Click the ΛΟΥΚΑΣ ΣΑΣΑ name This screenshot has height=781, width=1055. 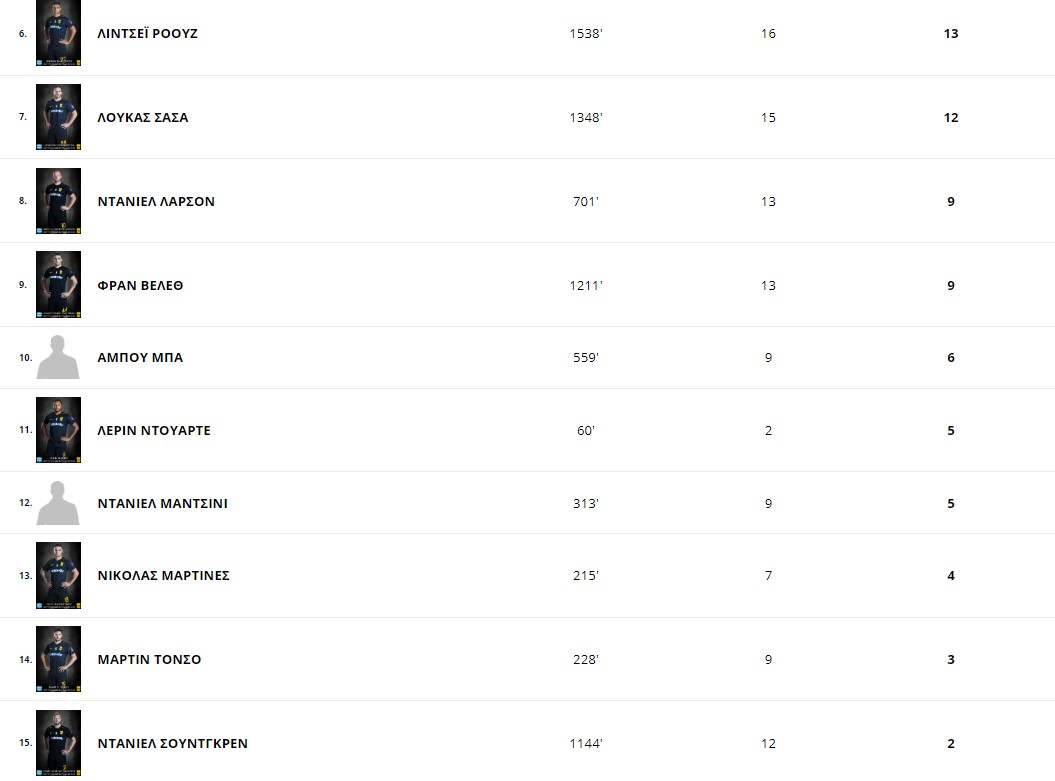(143, 118)
